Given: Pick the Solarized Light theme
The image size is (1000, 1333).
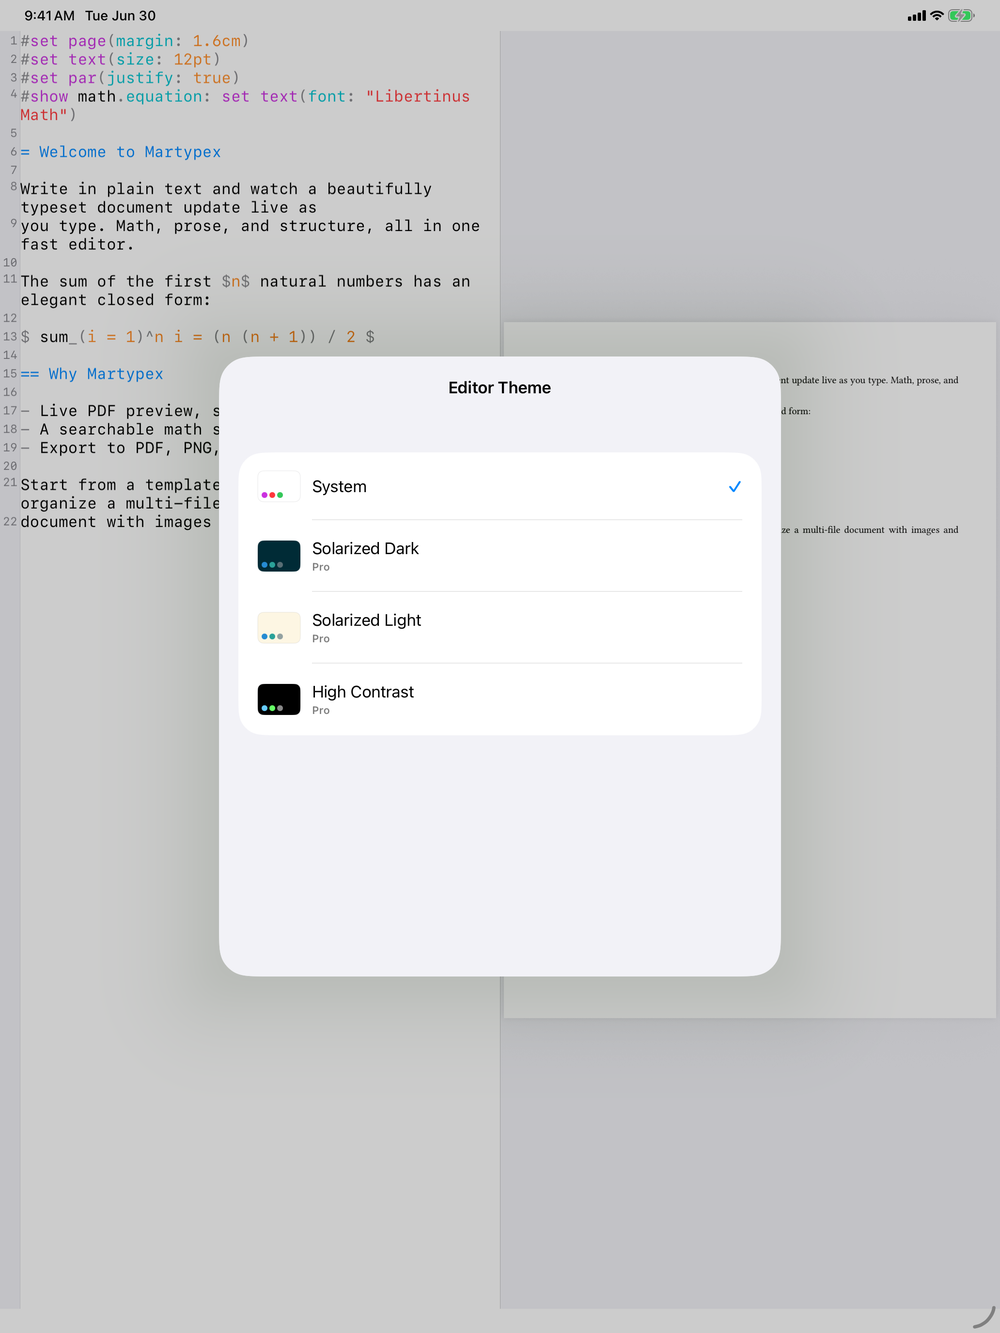Looking at the screenshot, I should 500,628.
